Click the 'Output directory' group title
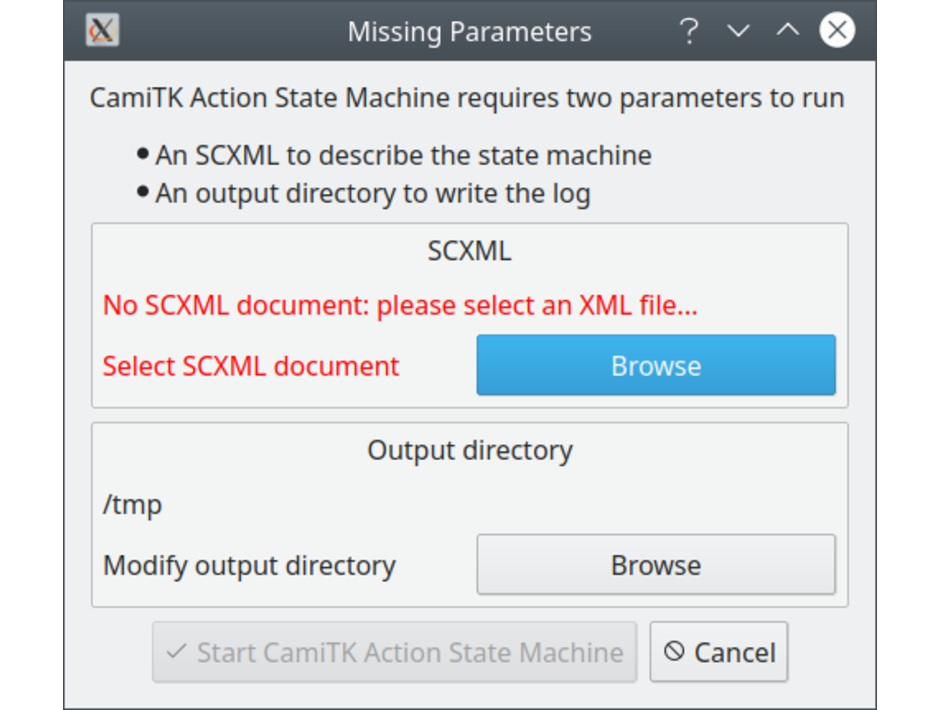Viewport: 940px width, 710px height. [x=469, y=450]
